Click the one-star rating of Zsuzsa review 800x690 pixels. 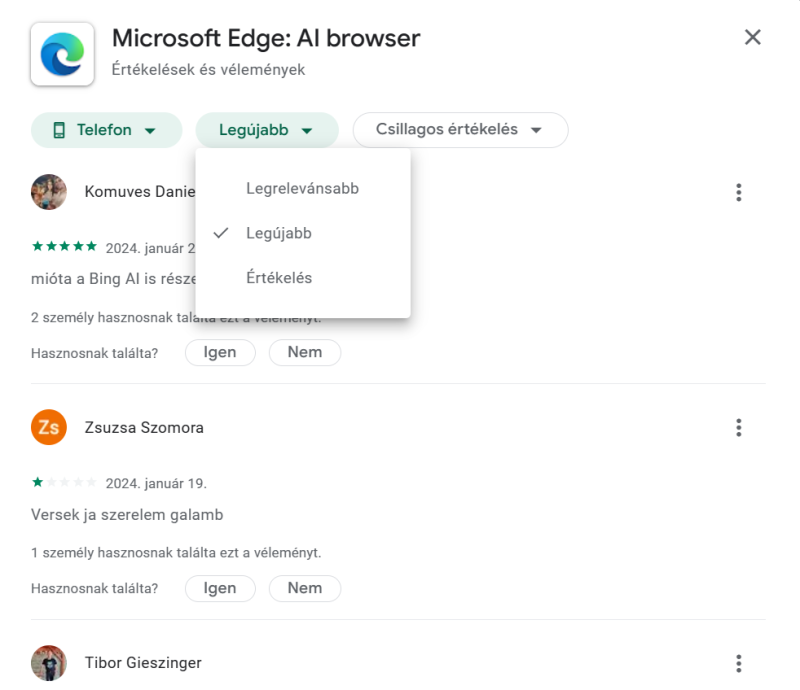click(64, 482)
